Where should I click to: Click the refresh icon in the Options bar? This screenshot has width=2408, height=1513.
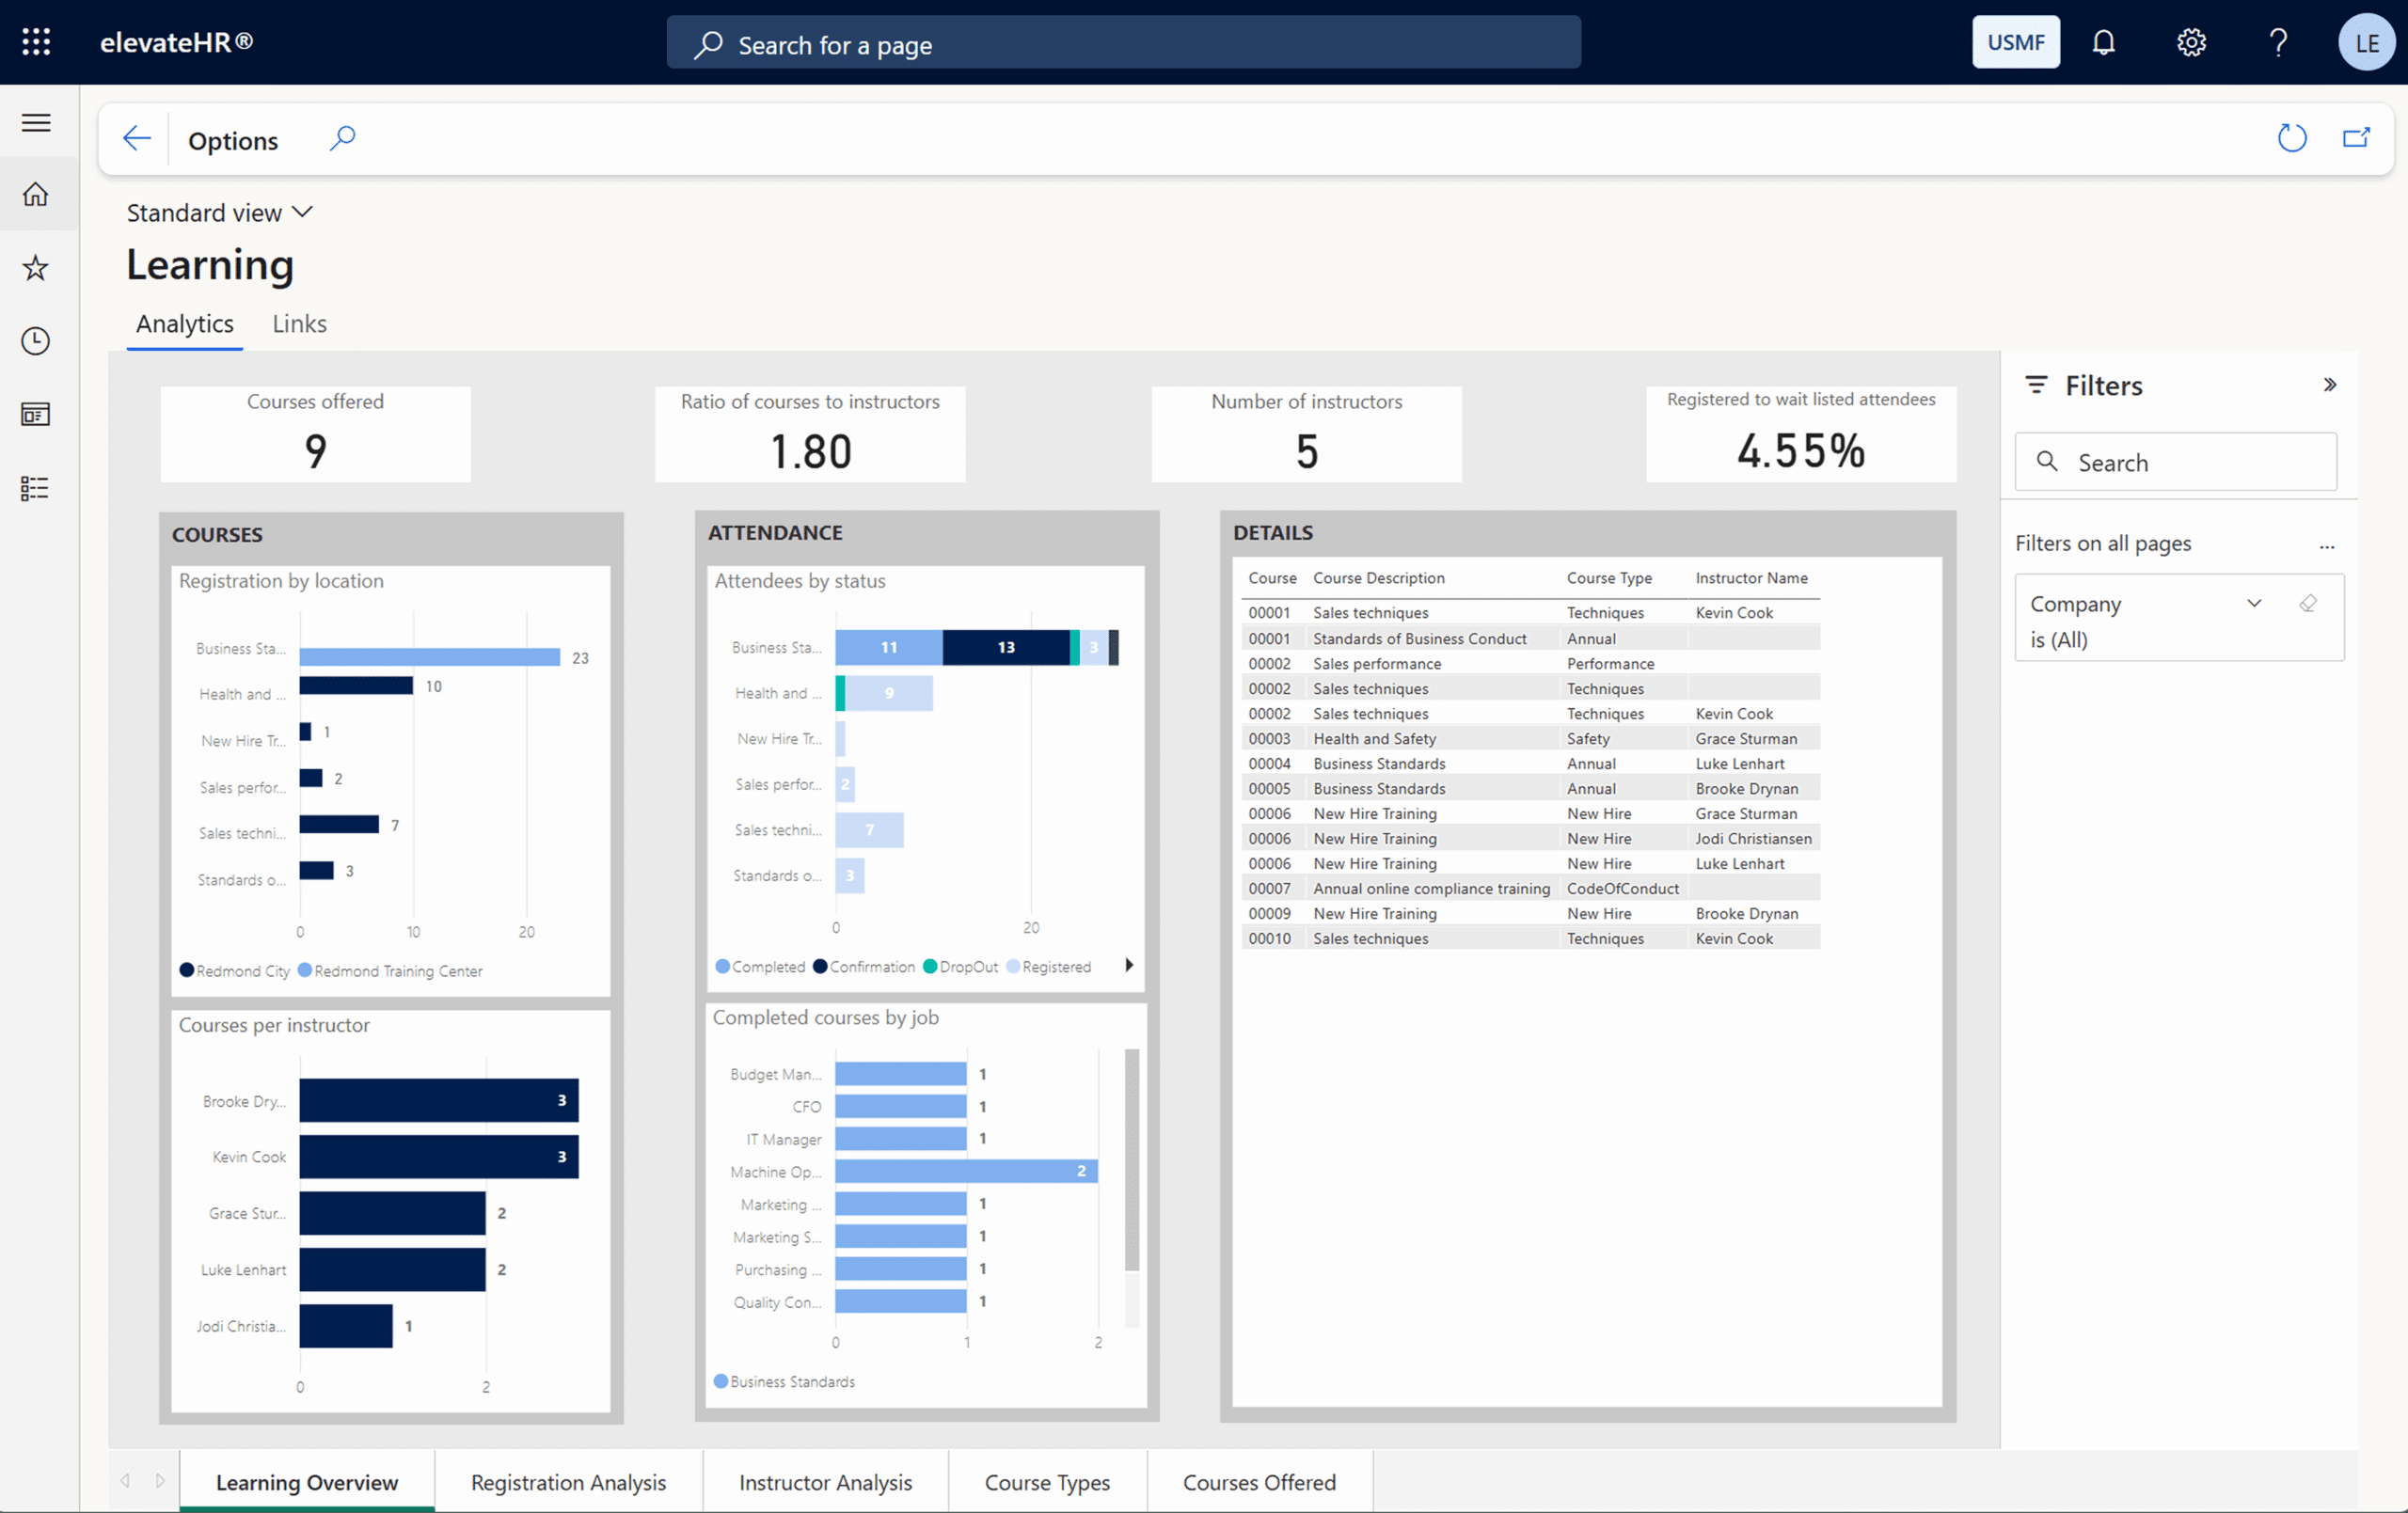2291,138
